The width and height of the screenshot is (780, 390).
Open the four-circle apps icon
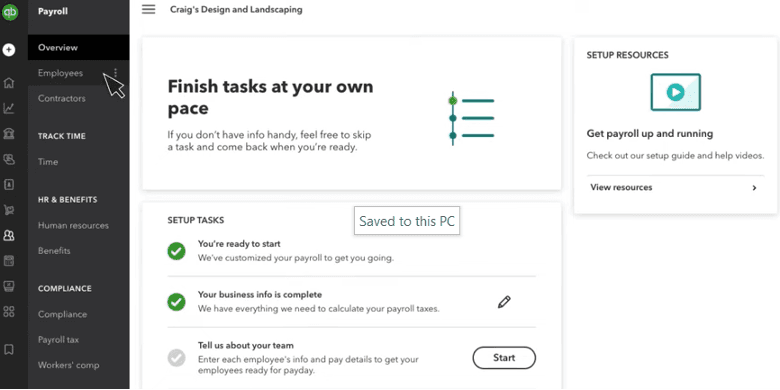(x=9, y=312)
